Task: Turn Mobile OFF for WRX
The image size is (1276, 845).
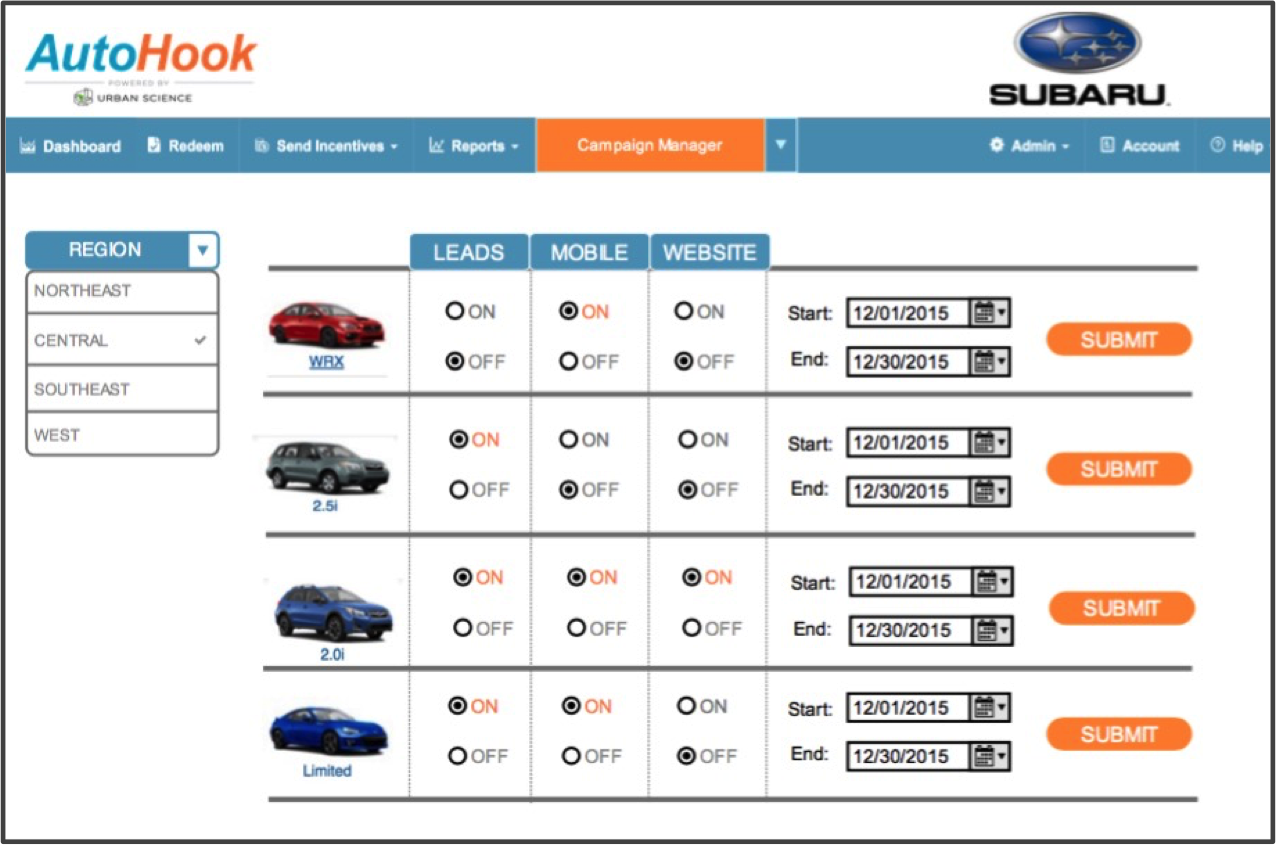Action: [569, 362]
